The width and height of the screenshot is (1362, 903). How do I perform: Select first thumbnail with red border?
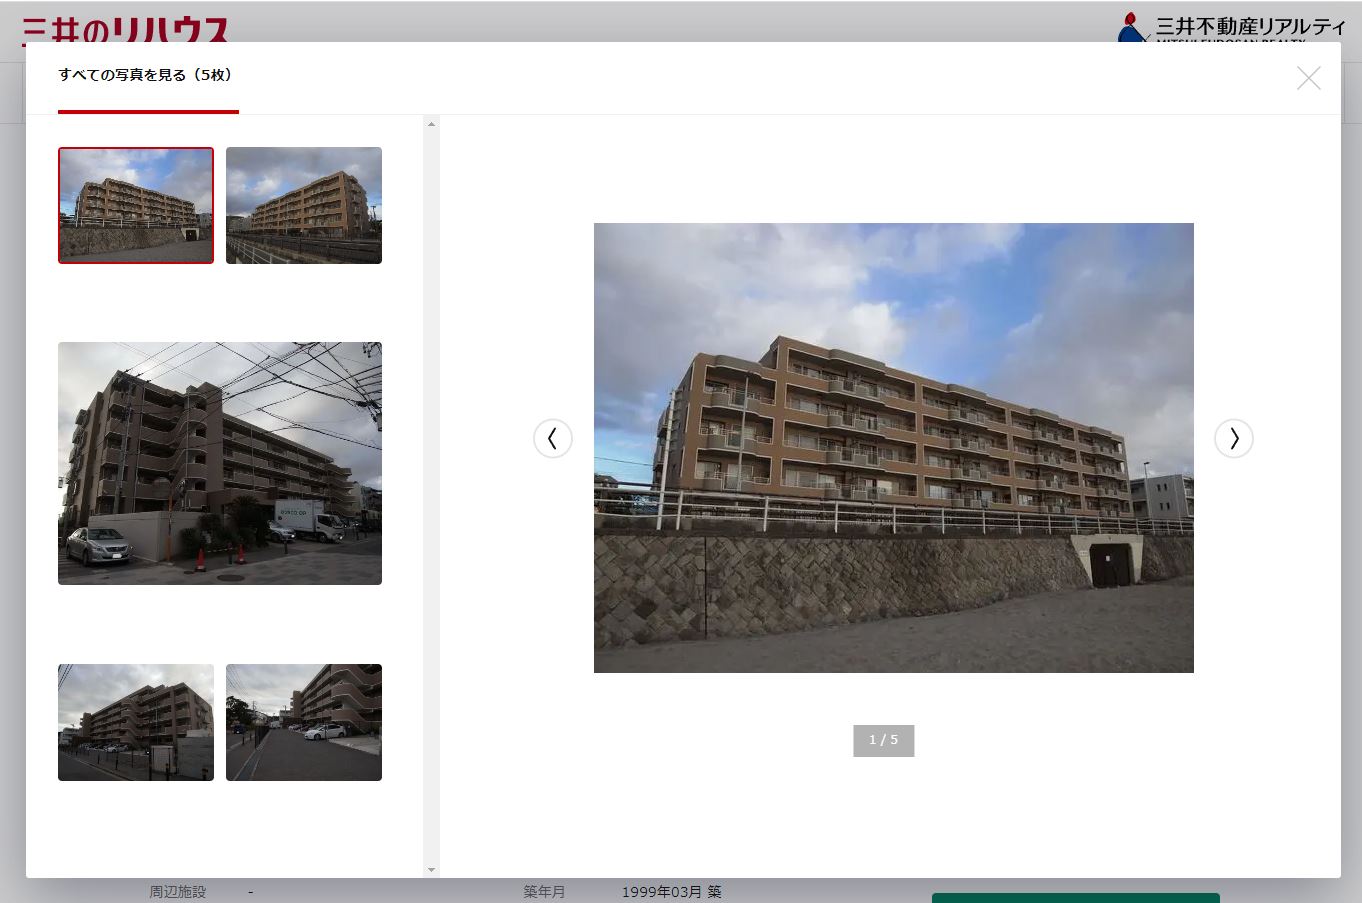pos(136,205)
